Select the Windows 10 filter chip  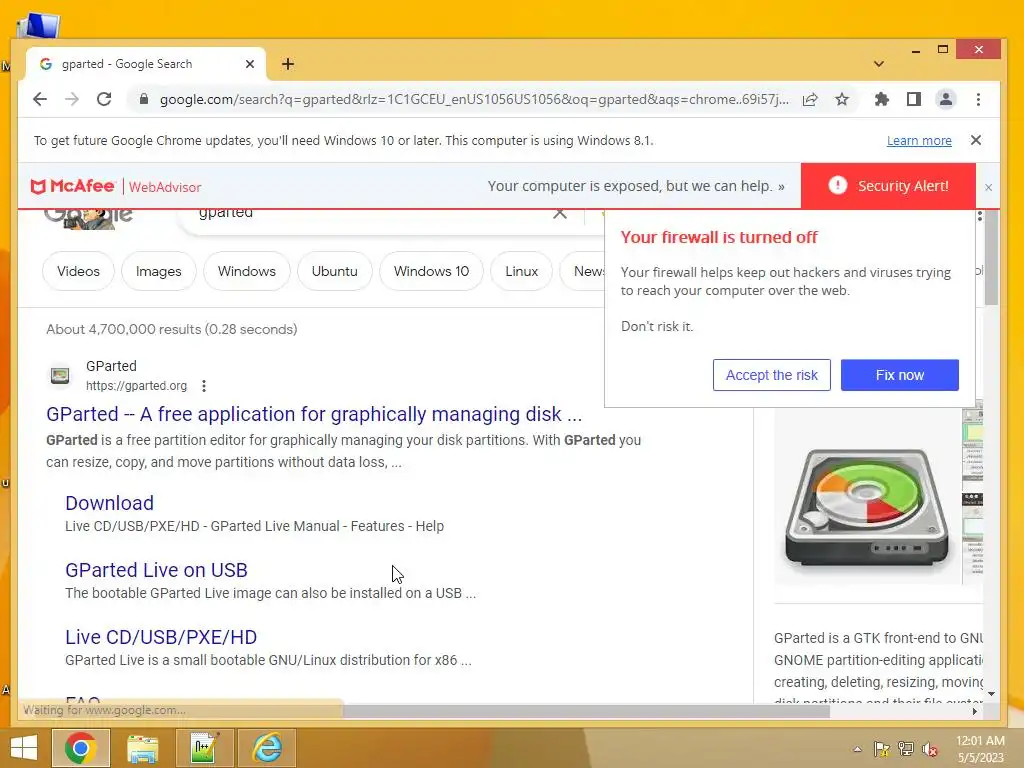coord(431,271)
